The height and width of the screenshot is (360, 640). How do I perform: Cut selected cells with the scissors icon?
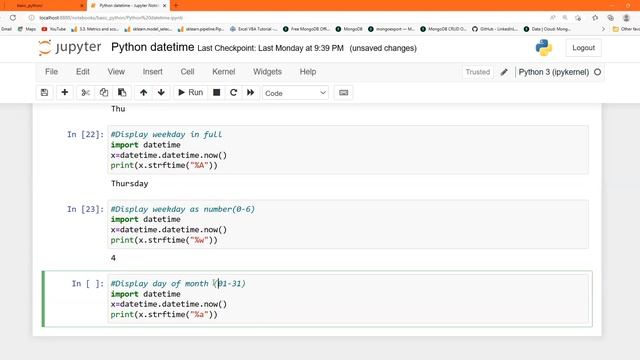[x=85, y=93]
